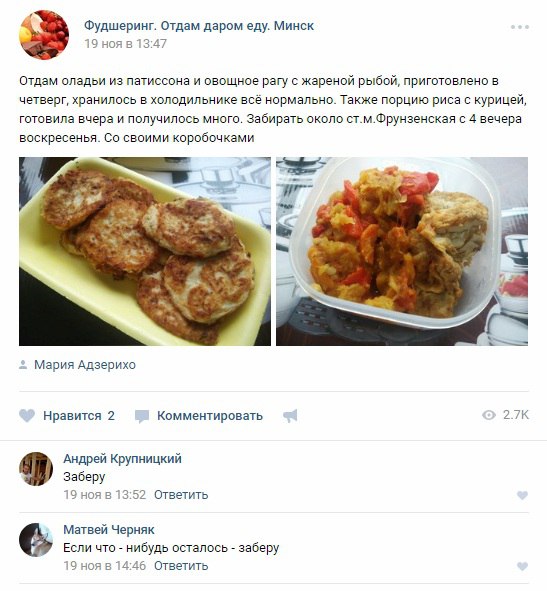Click the heart icon beside Нравится
Viewport: 547px width, 591px height.
pyautogui.click(x=27, y=416)
